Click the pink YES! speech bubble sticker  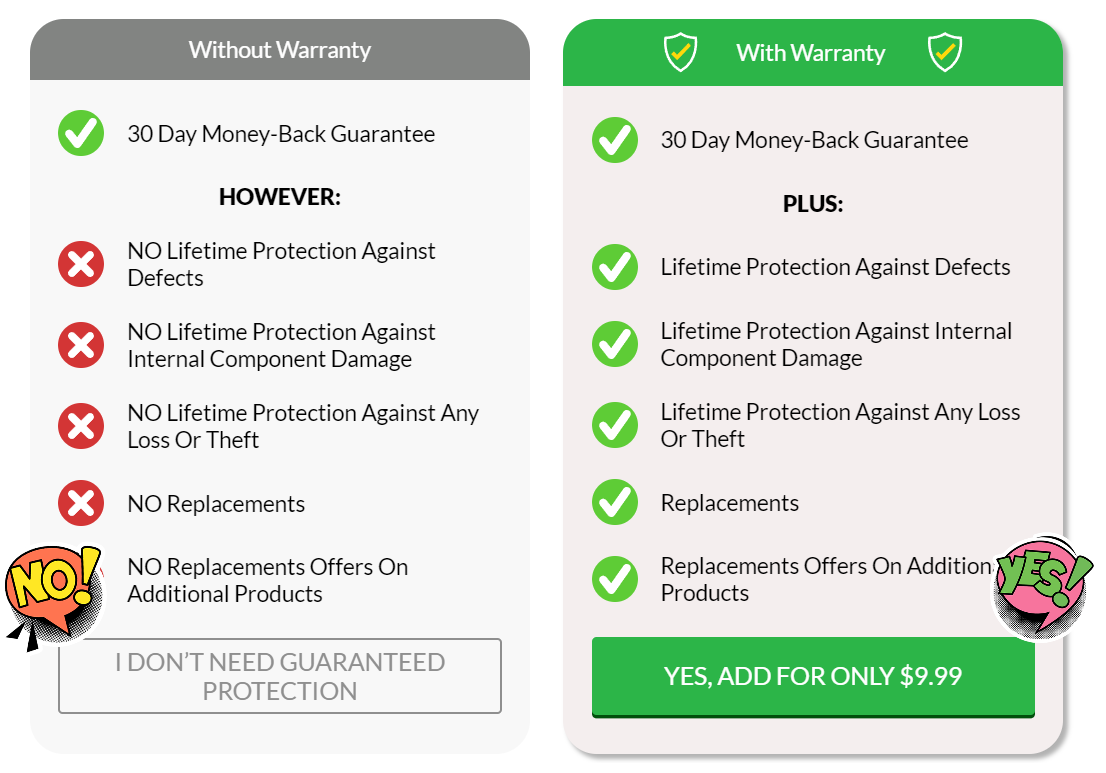(x=1043, y=585)
